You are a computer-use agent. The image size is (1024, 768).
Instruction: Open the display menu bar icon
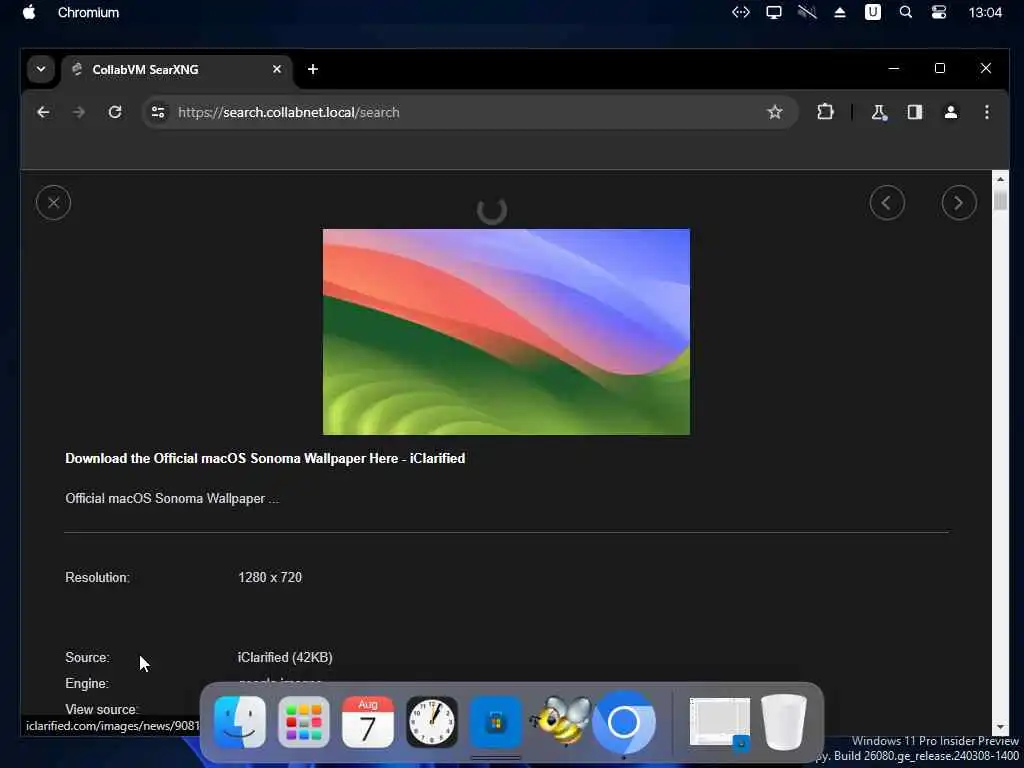click(774, 12)
